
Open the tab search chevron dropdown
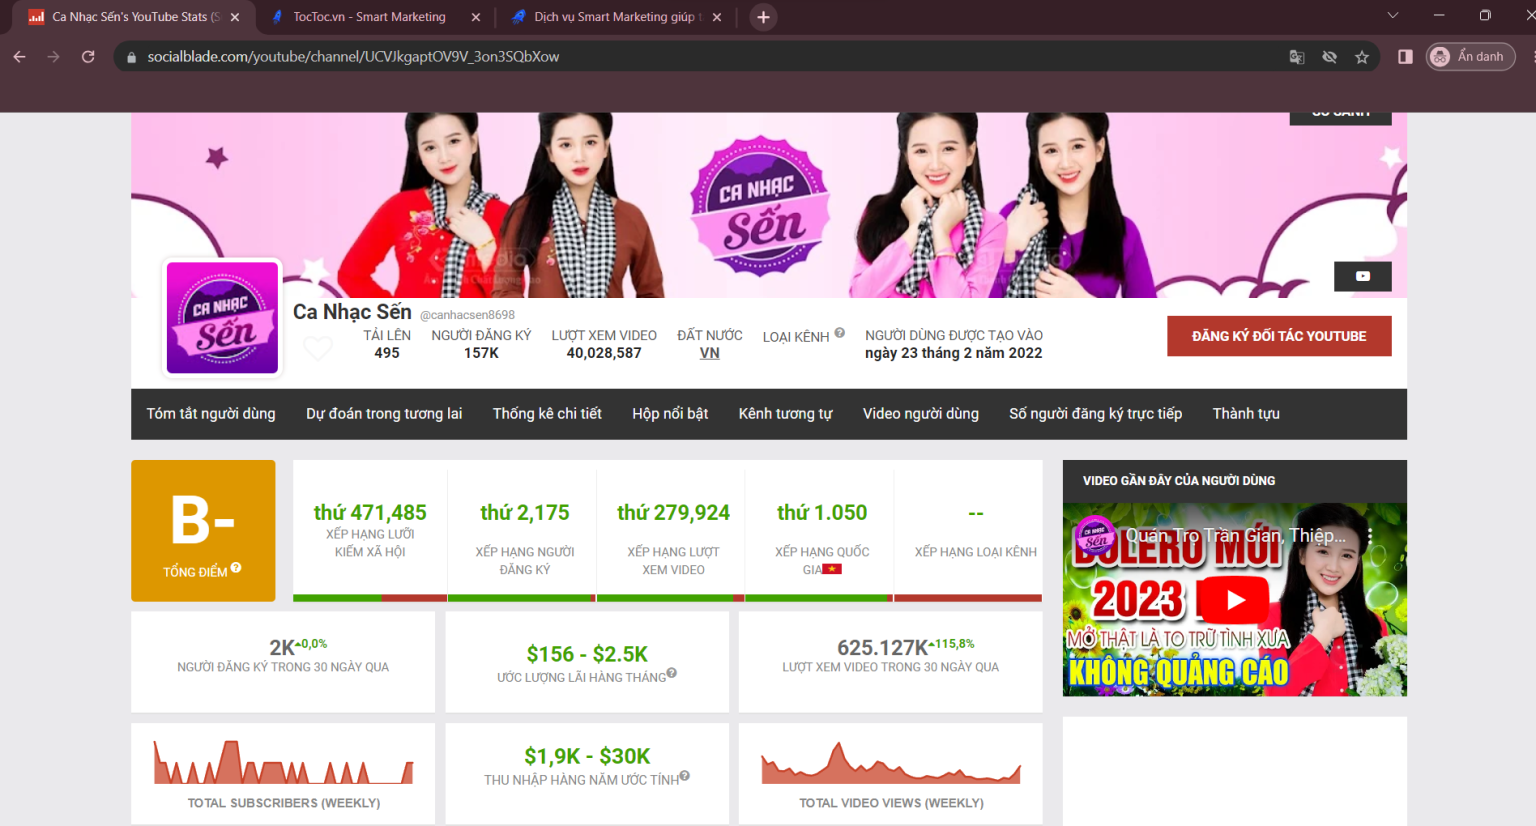tap(1393, 16)
